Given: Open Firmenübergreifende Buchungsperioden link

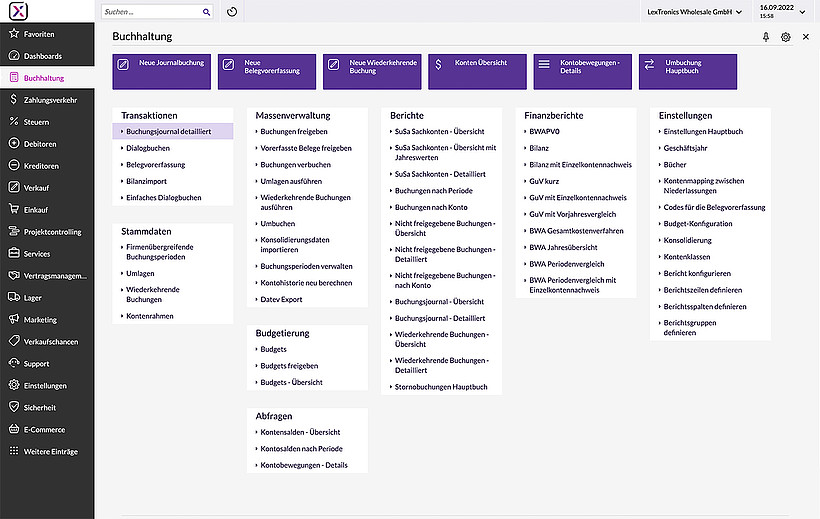Looking at the screenshot, I should click(160, 252).
